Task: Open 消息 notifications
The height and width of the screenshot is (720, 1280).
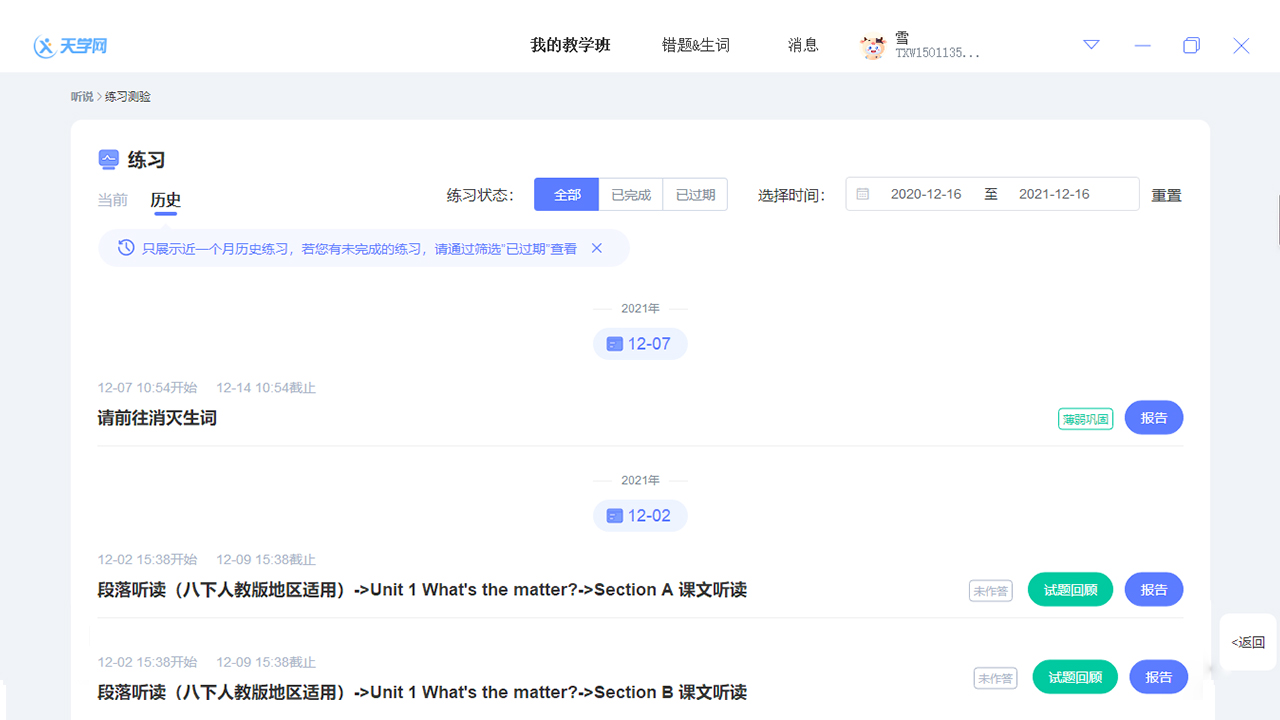Action: (803, 45)
